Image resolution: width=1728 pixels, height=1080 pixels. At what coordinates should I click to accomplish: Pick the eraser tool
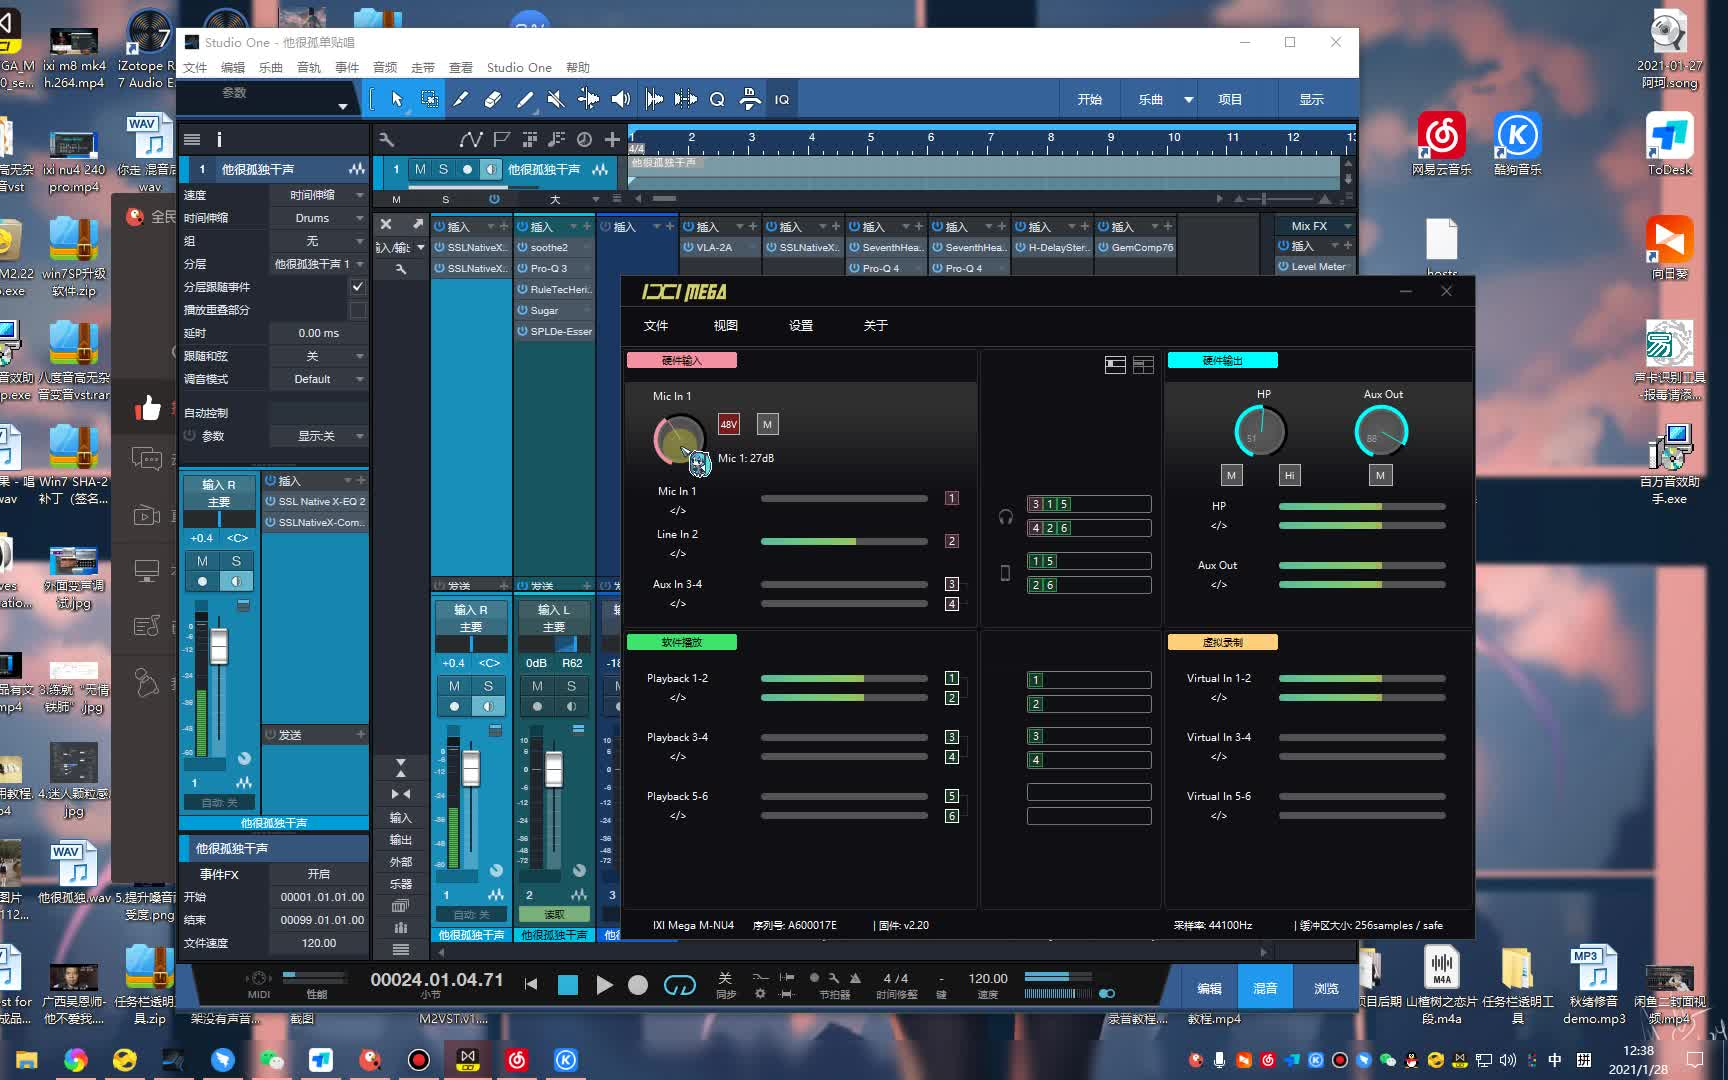click(493, 99)
